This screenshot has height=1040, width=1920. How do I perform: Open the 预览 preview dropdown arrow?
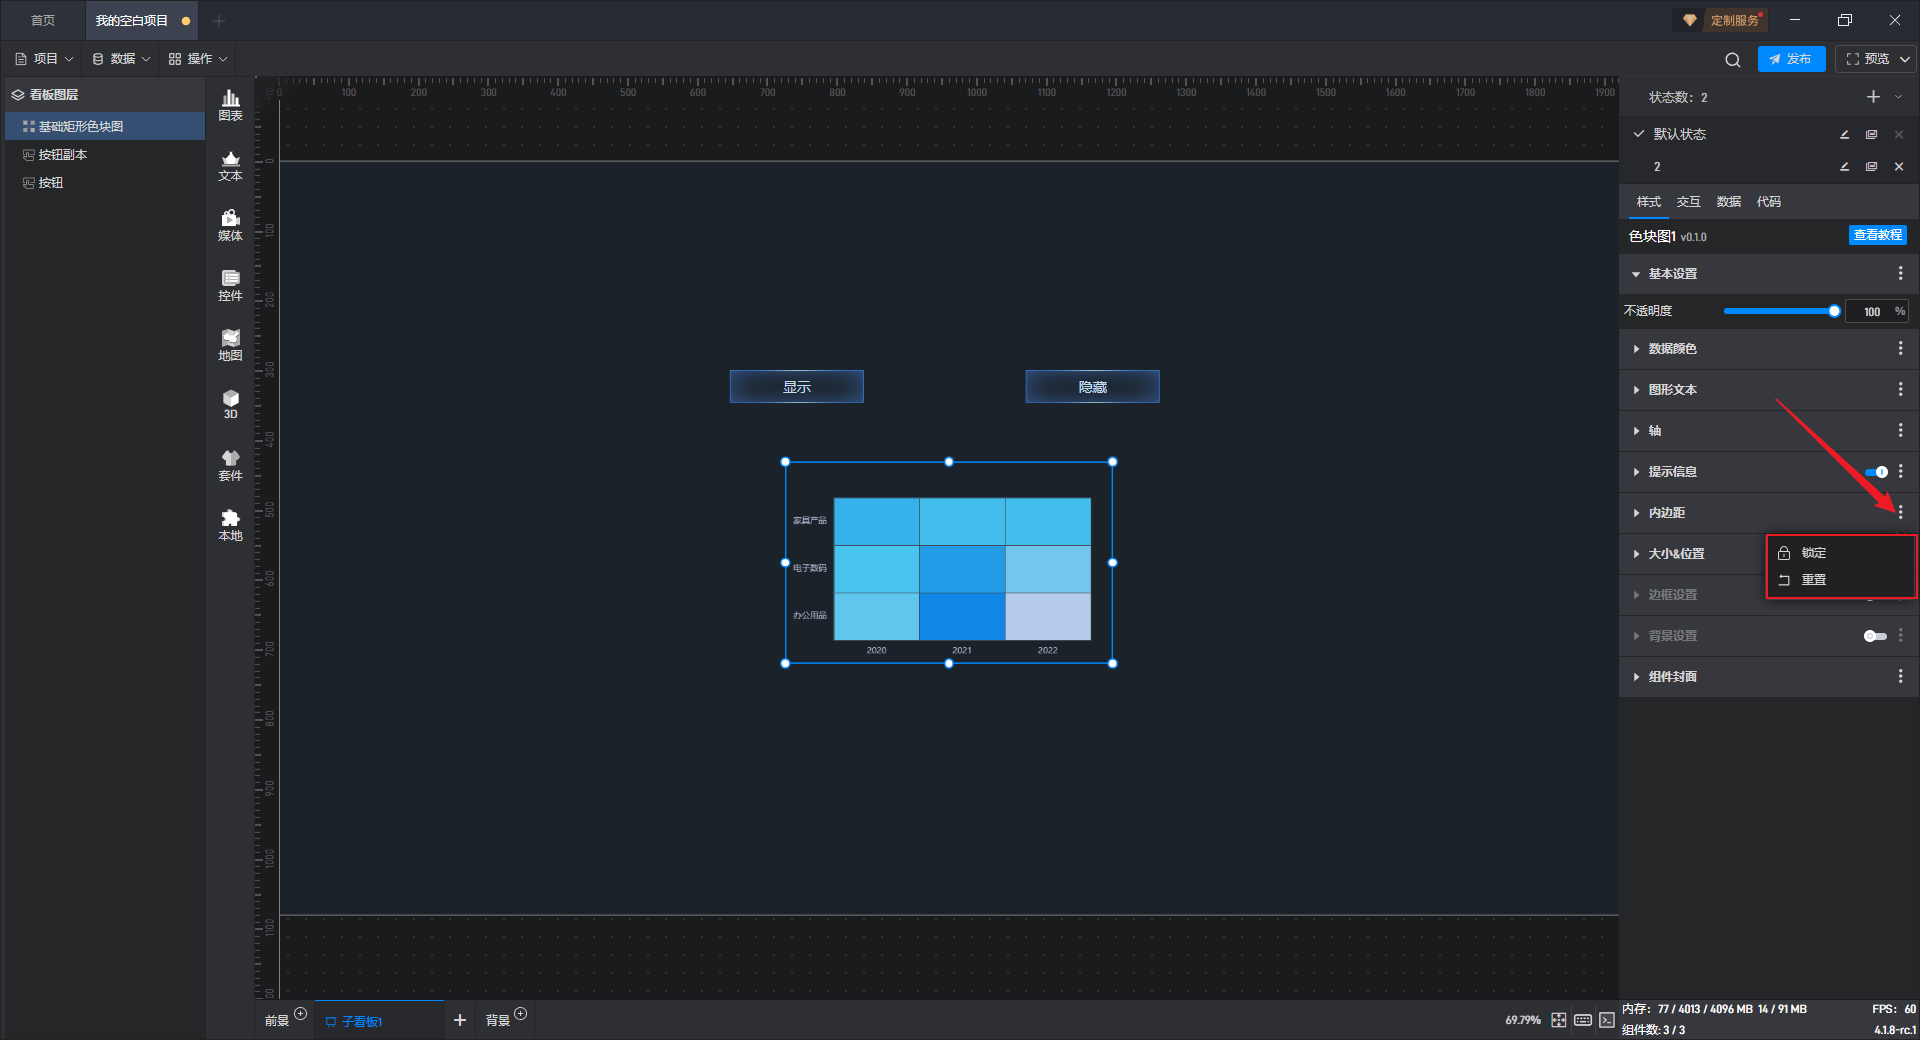click(1904, 59)
